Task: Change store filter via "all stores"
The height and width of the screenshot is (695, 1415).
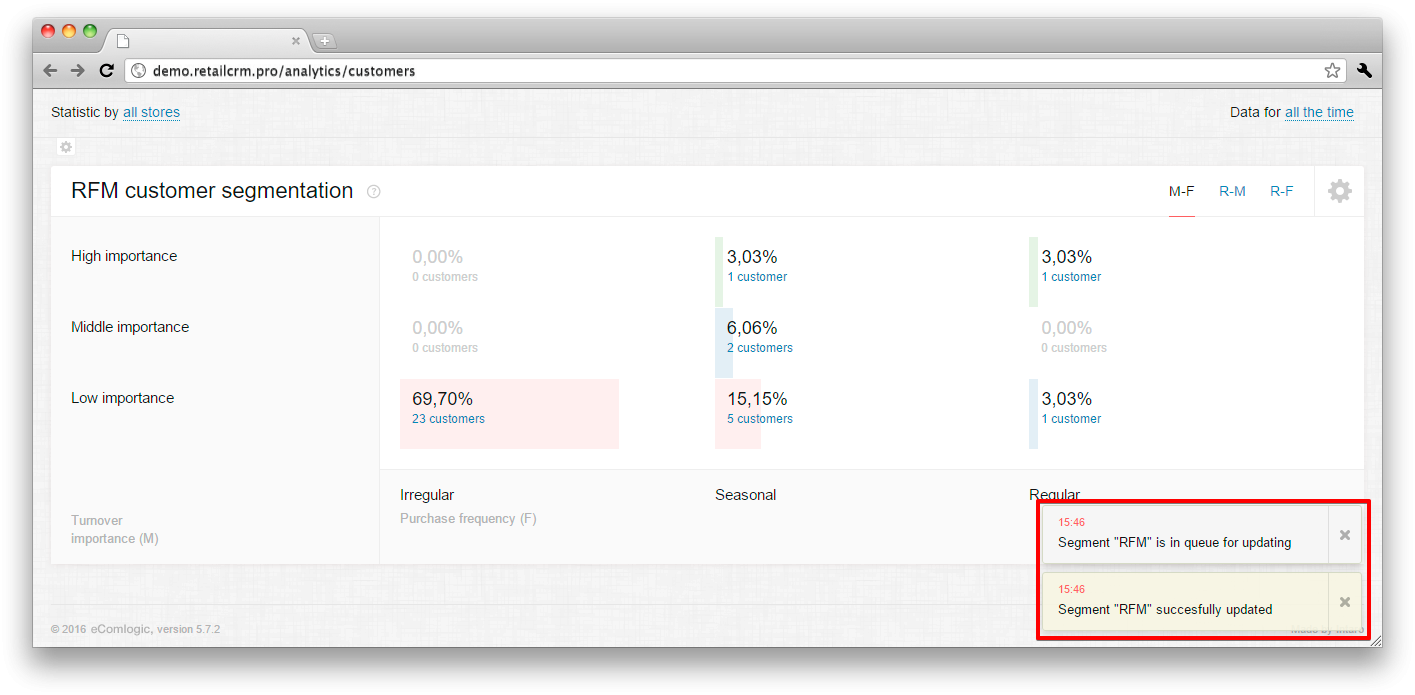Action: coord(152,113)
